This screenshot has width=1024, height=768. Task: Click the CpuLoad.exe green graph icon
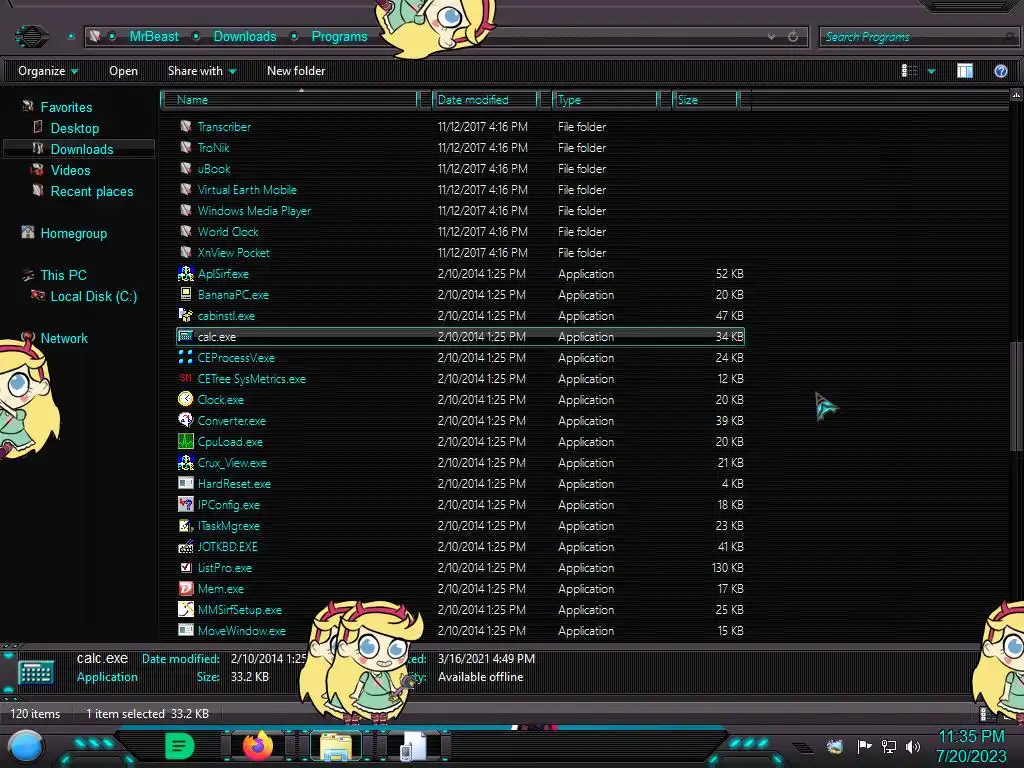(x=185, y=441)
